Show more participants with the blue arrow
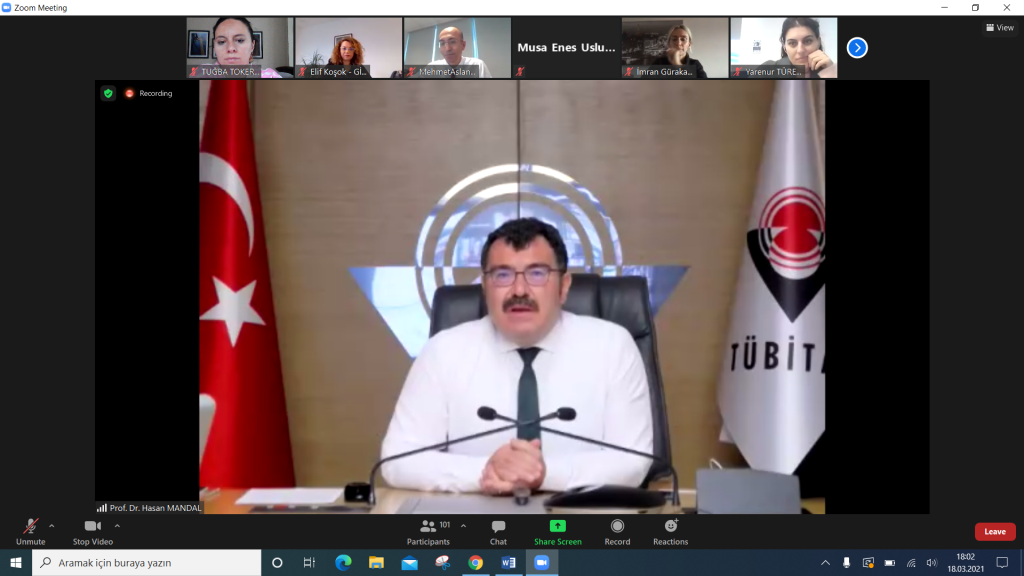1024x576 pixels. click(x=857, y=47)
